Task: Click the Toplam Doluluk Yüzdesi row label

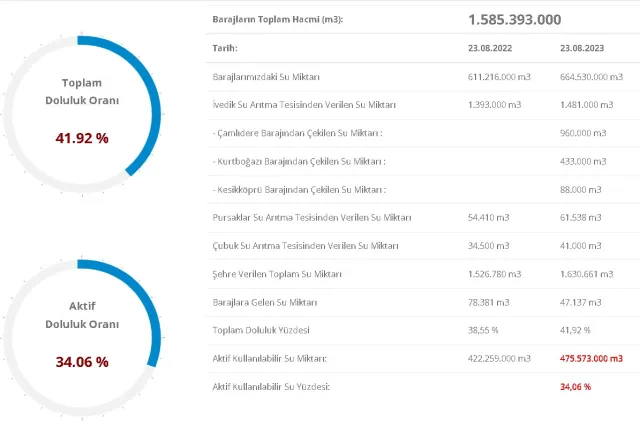Action: 262,329
